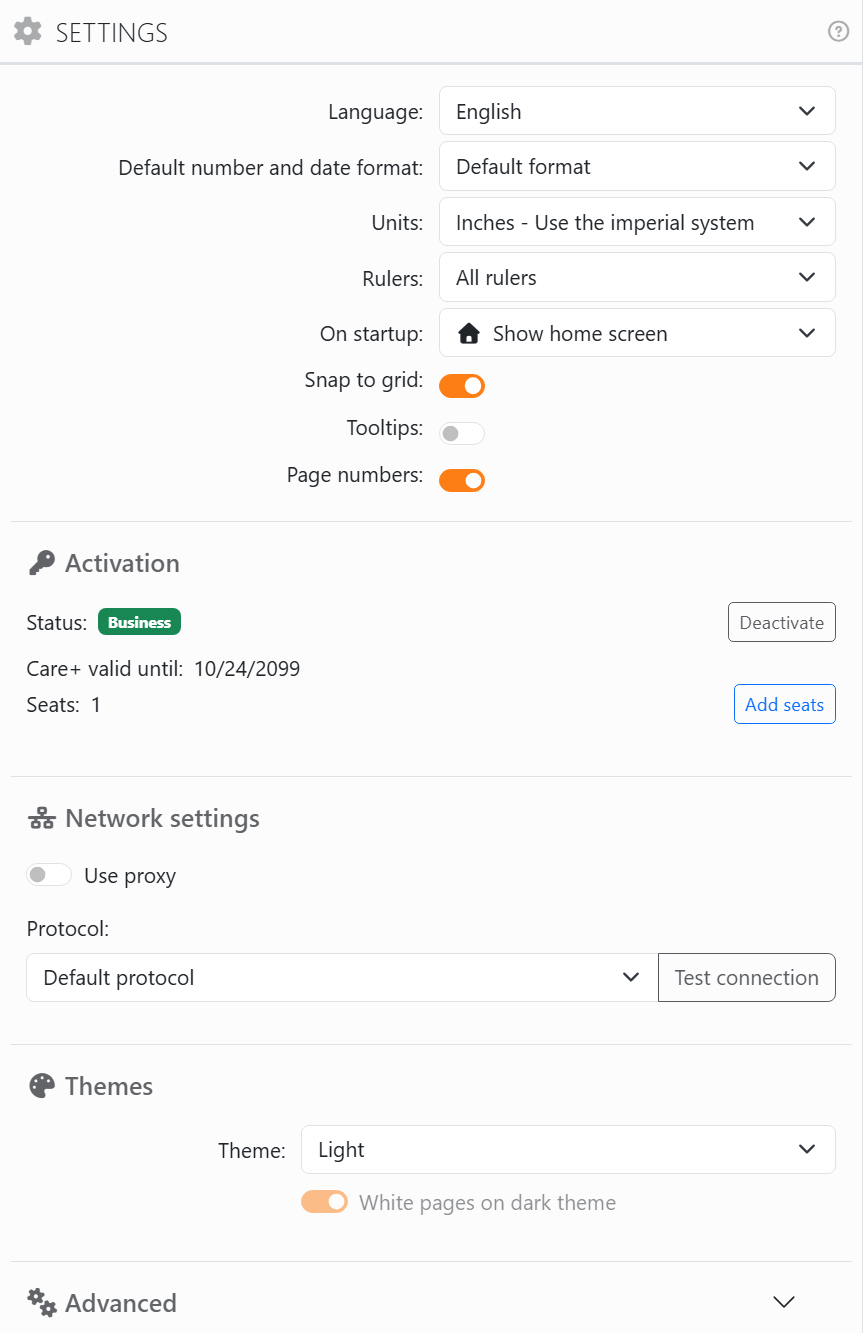Click the Advanced gears icon
The width and height of the screenshot is (863, 1333).
pyautogui.click(x=41, y=1303)
